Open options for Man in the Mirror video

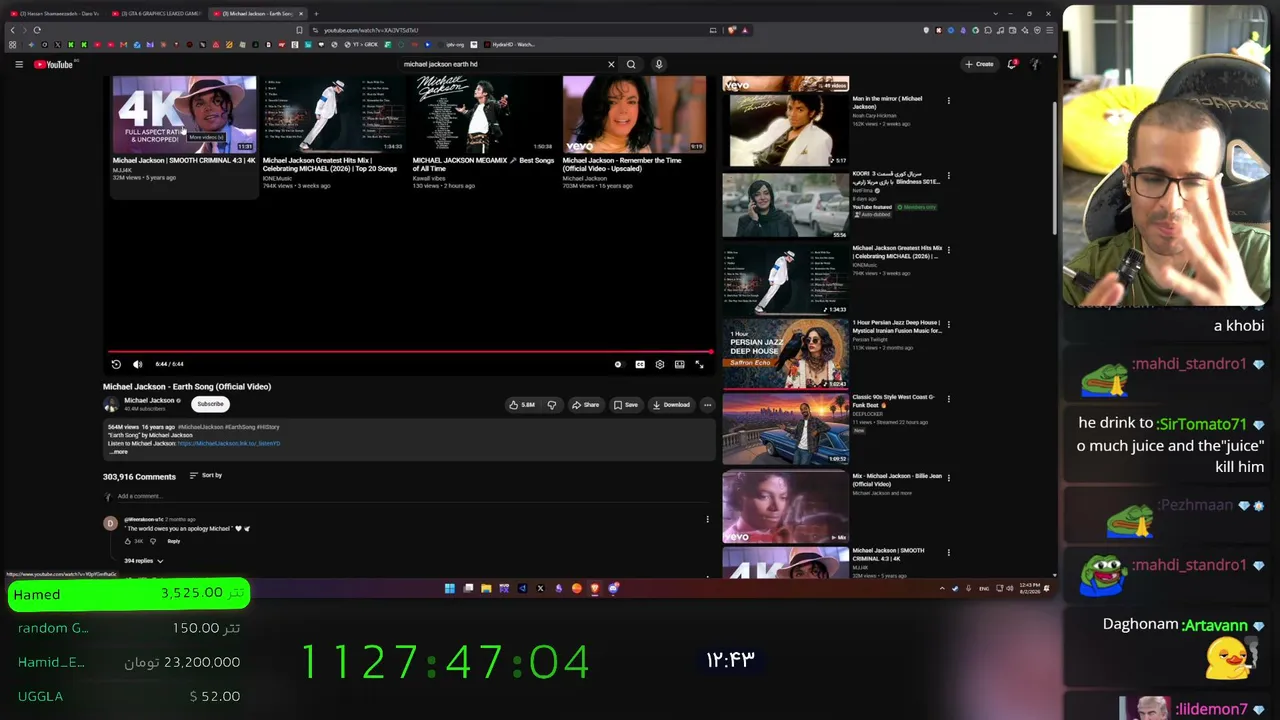(948, 101)
